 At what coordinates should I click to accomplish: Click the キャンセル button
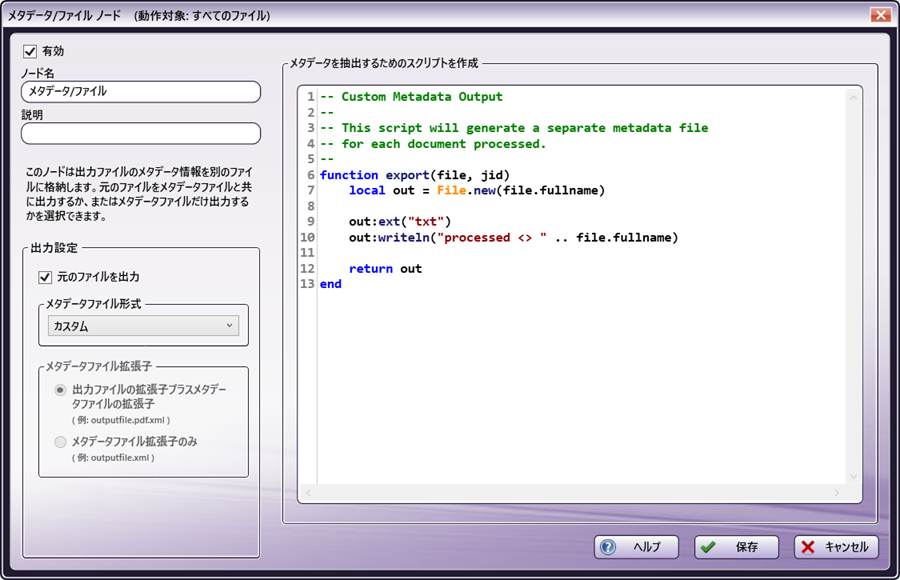pyautogui.click(x=836, y=547)
